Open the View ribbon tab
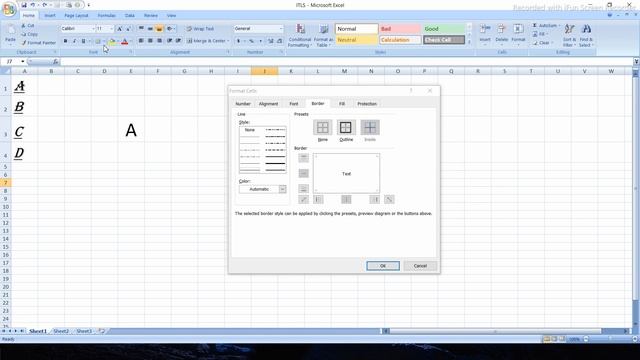The width and height of the screenshot is (640, 360). (171, 16)
